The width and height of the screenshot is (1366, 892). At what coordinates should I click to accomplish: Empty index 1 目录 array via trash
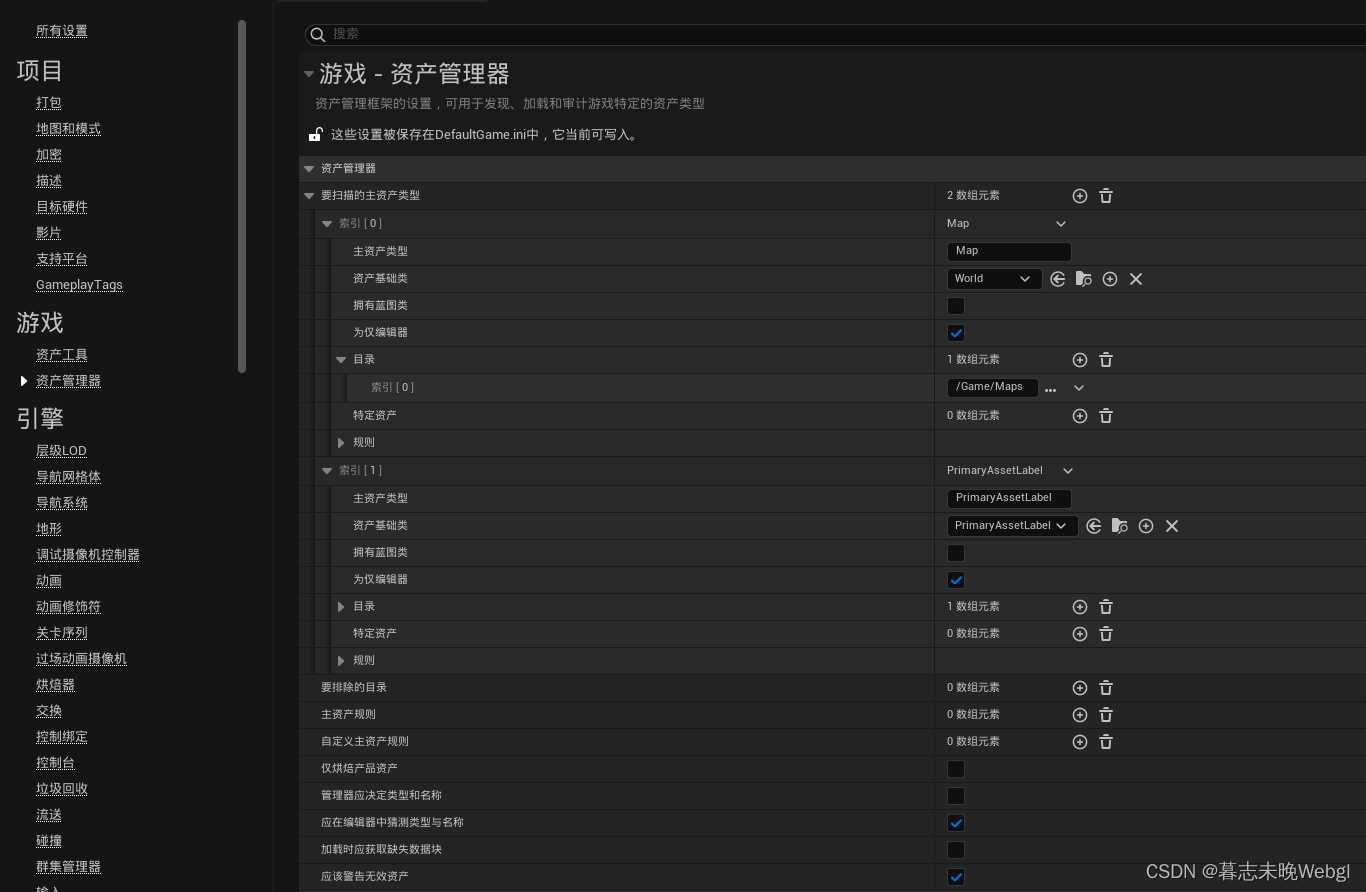pos(1106,607)
